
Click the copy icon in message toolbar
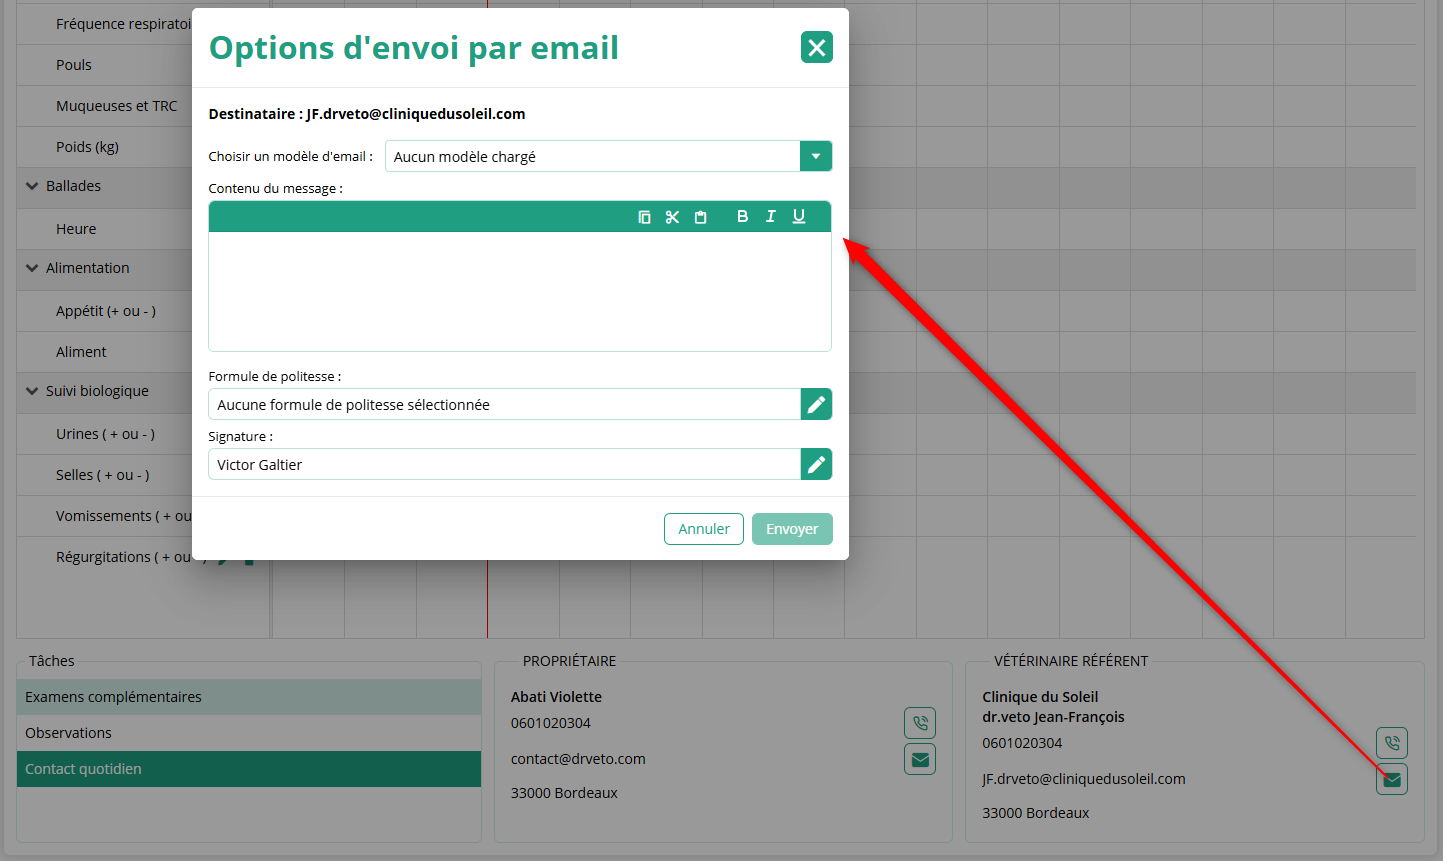pos(644,217)
